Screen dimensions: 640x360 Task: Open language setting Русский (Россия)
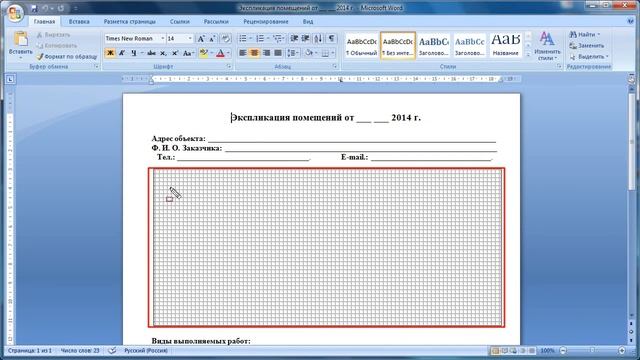(146, 351)
